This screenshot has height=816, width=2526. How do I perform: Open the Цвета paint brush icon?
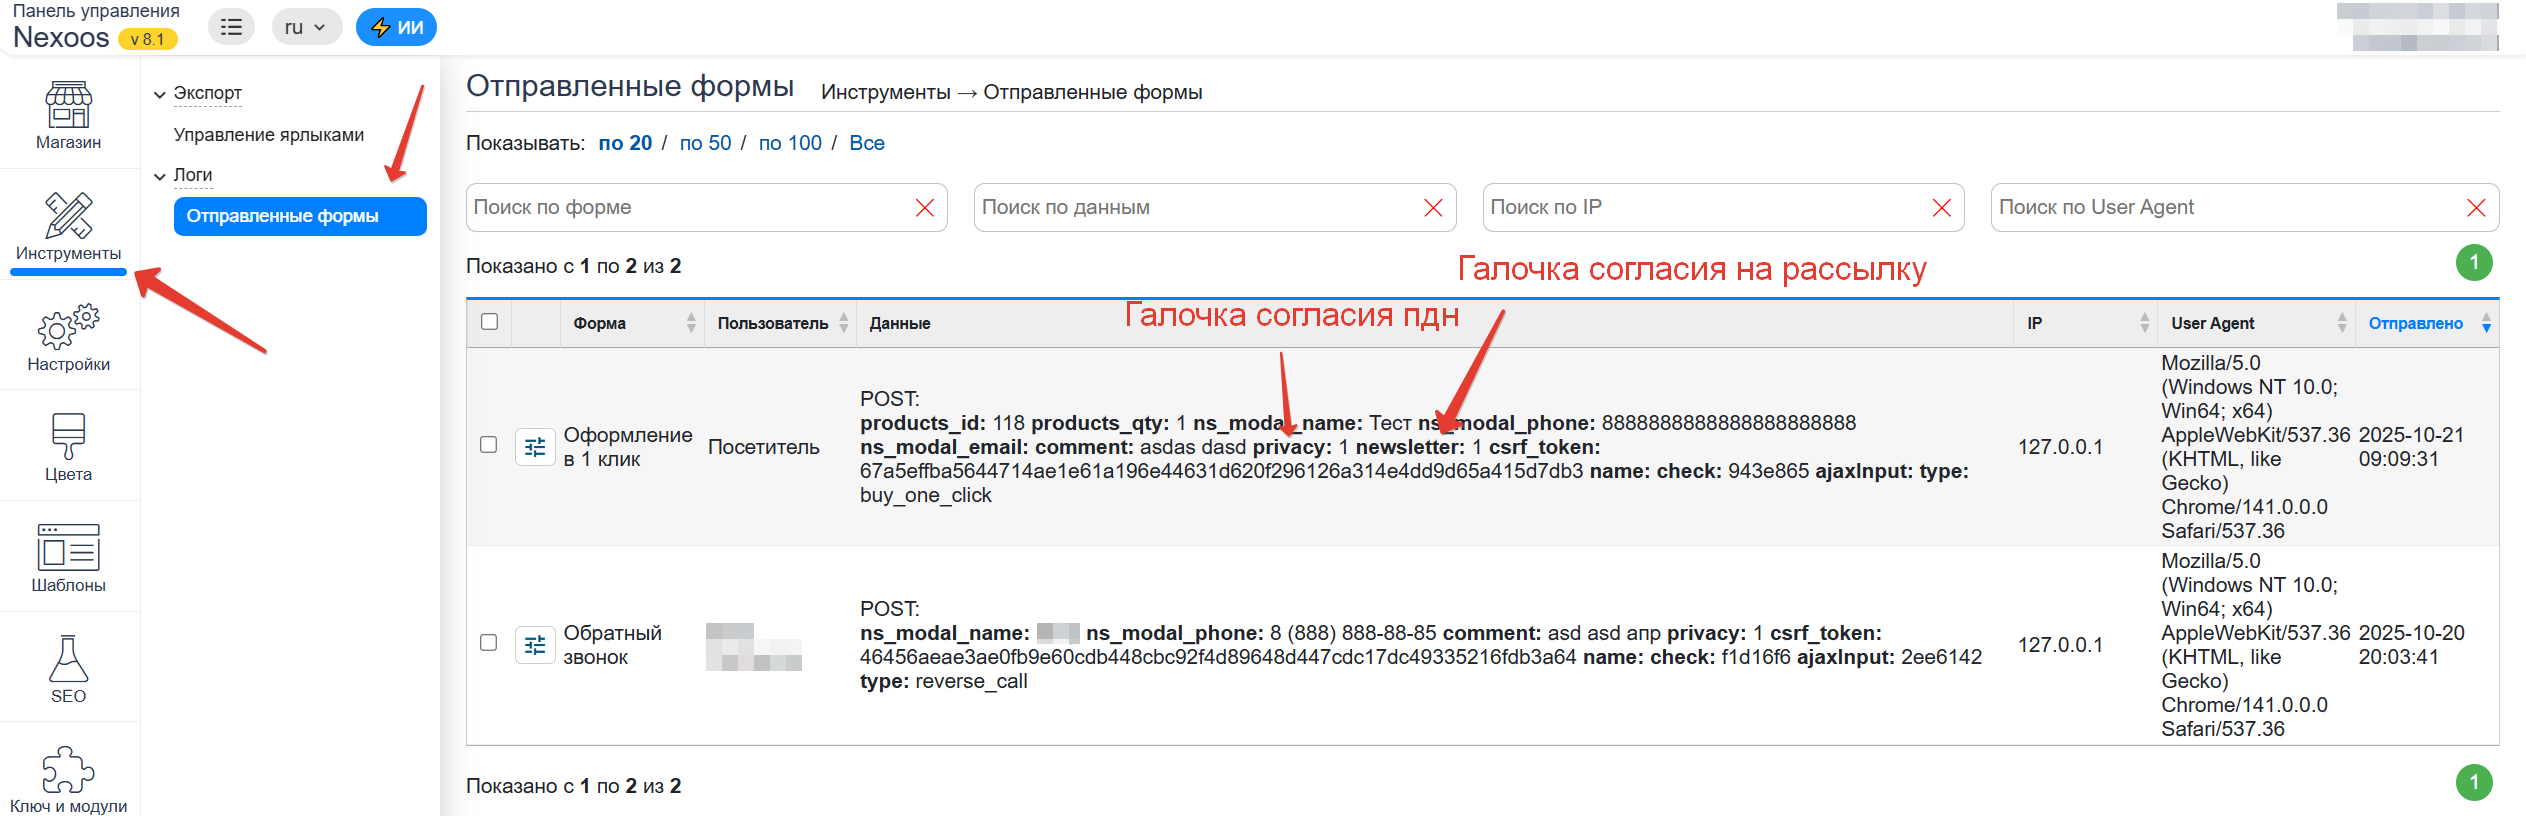(x=68, y=437)
